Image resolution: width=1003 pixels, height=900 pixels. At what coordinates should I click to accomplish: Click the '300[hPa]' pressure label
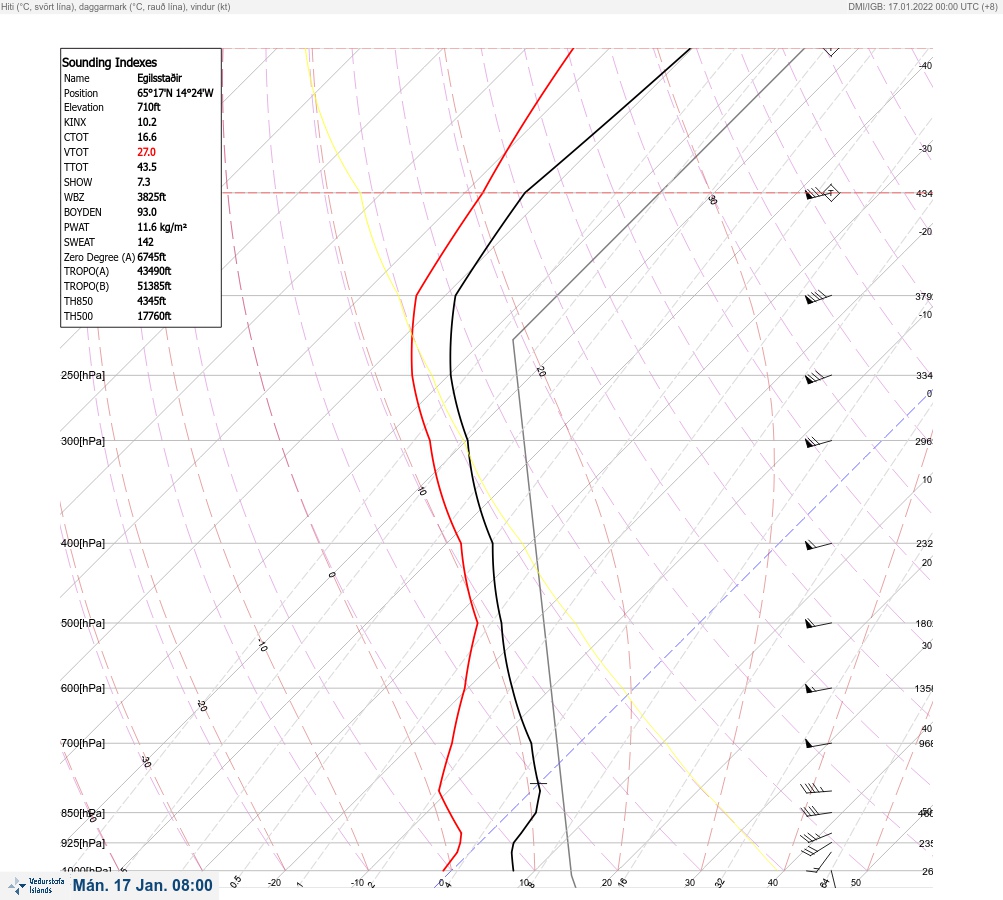83,441
